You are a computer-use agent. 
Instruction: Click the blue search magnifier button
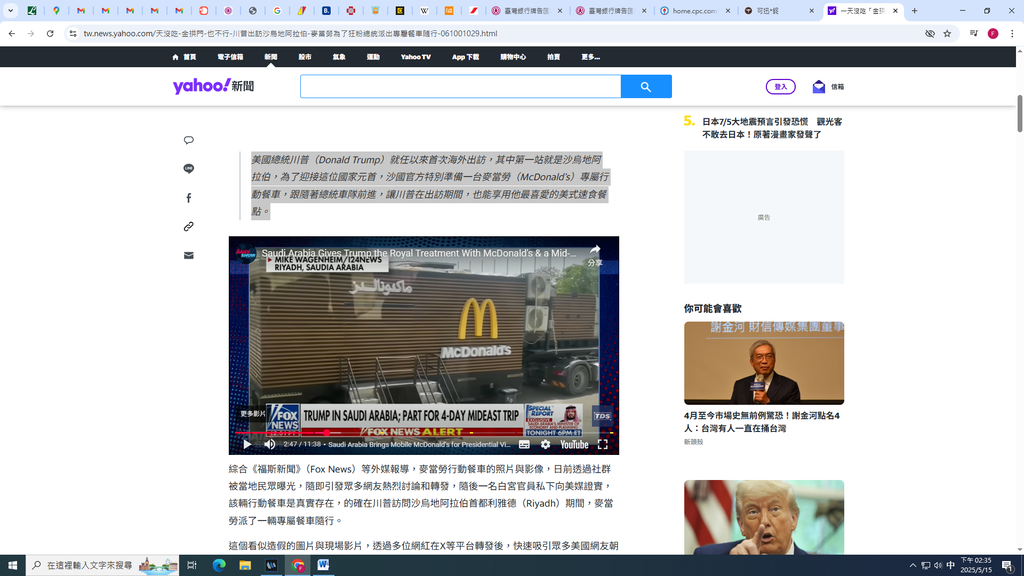tap(646, 86)
